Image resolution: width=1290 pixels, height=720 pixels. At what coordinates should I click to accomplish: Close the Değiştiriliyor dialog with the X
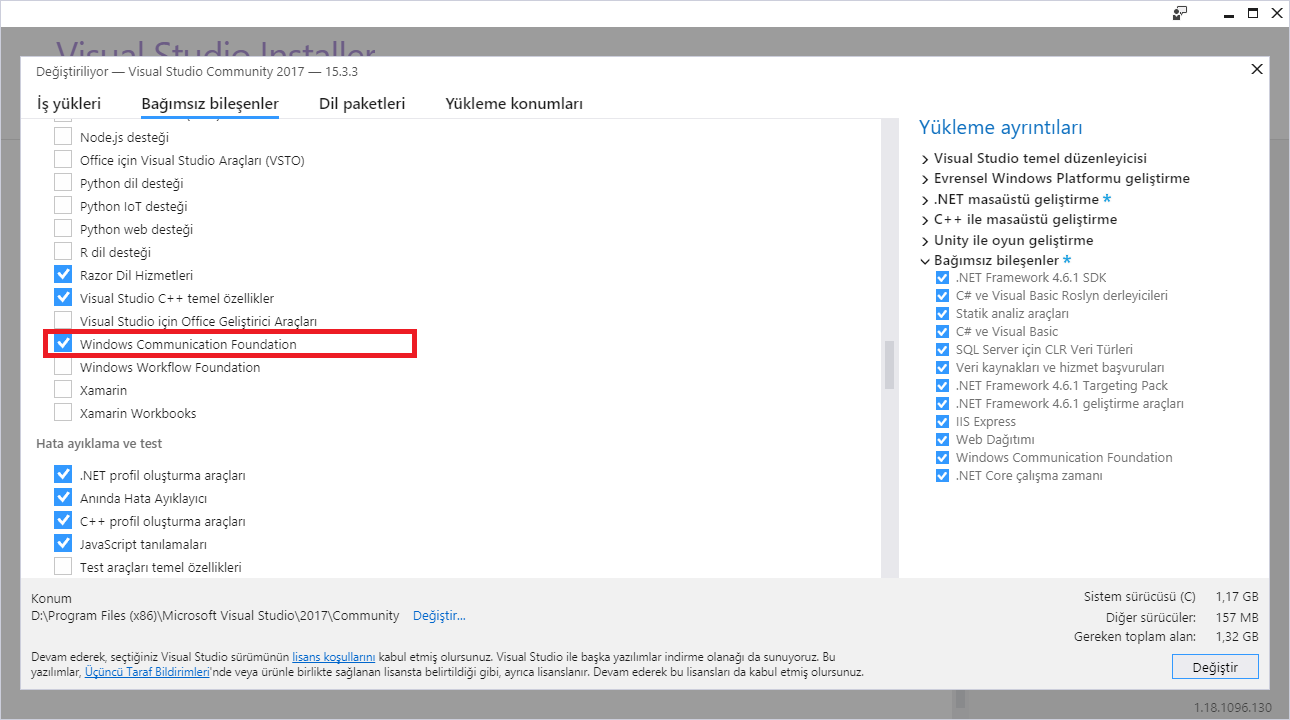point(1257,69)
